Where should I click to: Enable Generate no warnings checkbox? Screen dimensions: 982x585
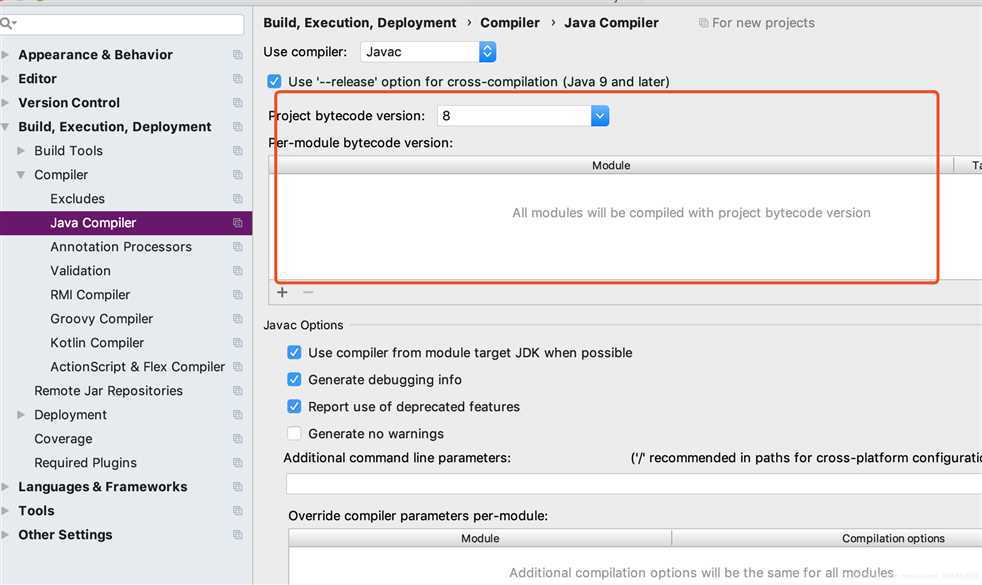click(x=294, y=433)
